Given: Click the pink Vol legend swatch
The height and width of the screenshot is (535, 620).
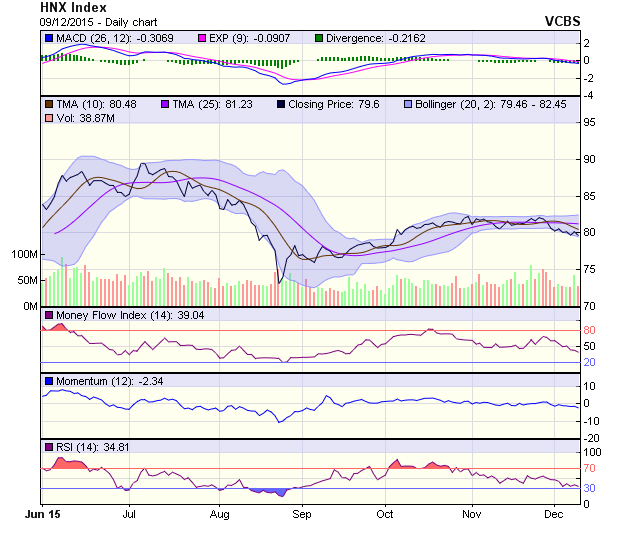Looking at the screenshot, I should click(48, 118).
